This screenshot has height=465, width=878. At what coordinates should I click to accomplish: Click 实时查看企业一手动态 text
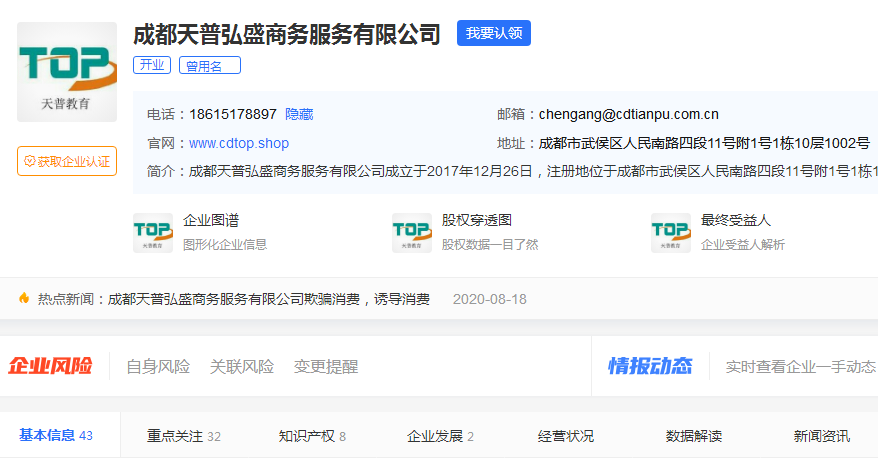801,366
